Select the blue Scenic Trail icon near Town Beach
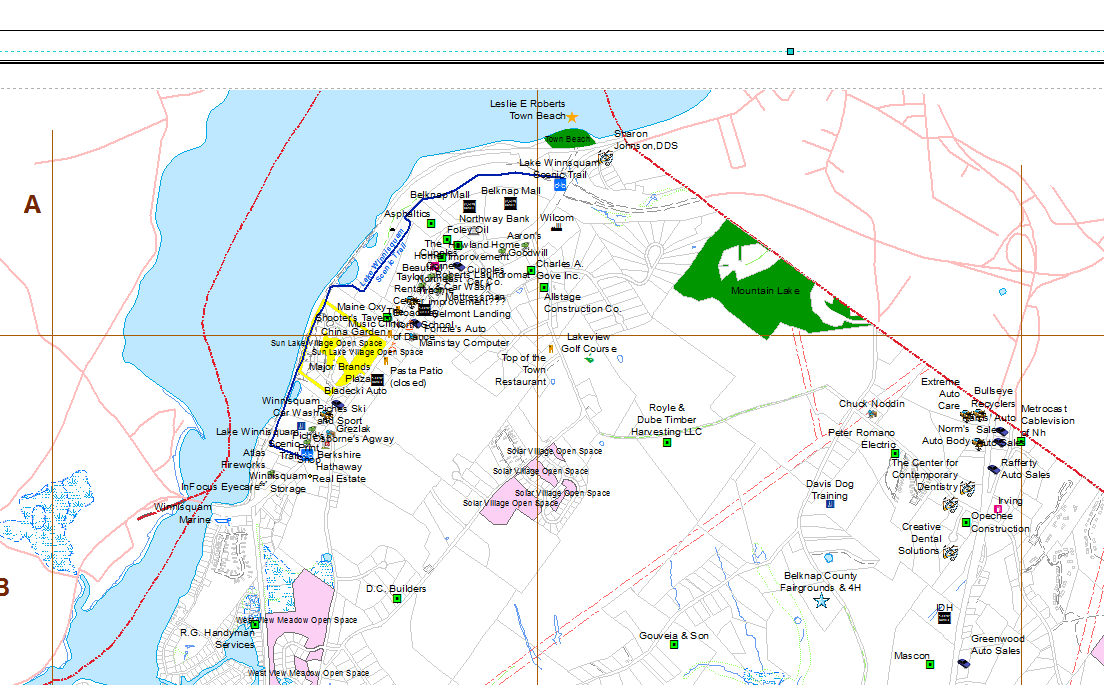The image size is (1104, 685). (560, 184)
